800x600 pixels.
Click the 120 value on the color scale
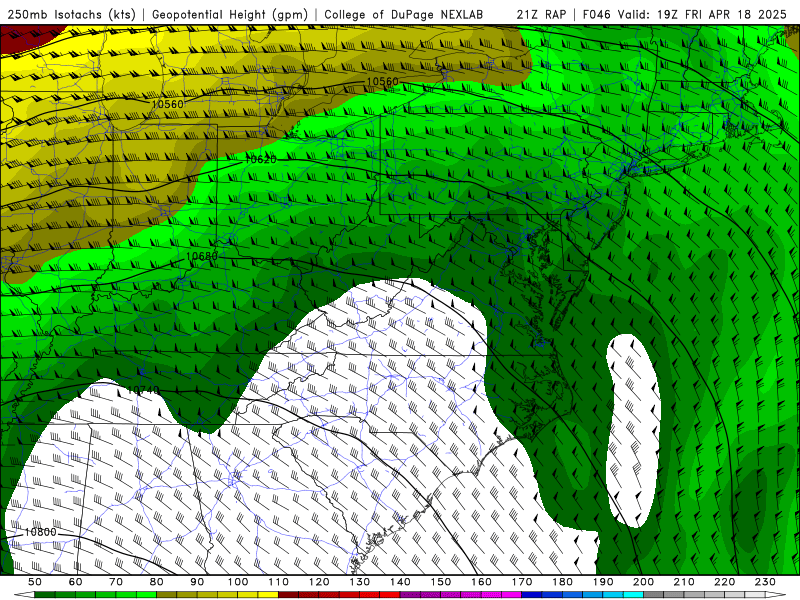coord(319,582)
